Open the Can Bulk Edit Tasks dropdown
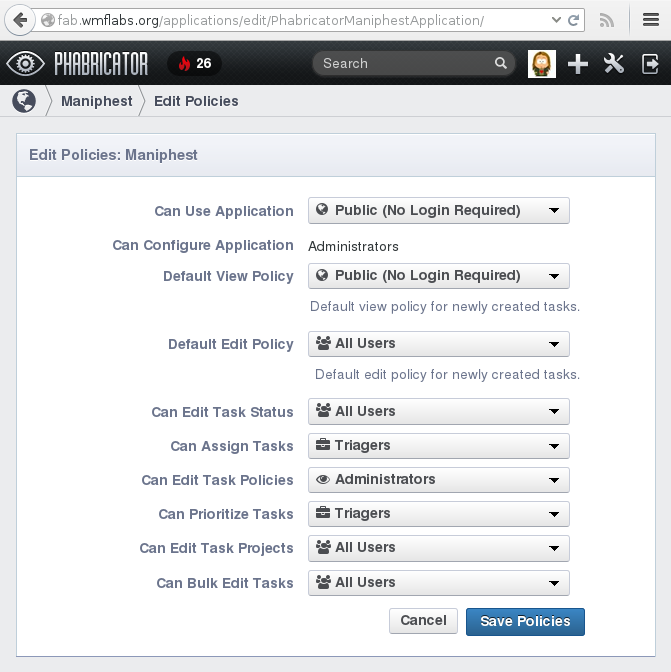Viewport: 671px width, 672px height. [439, 582]
